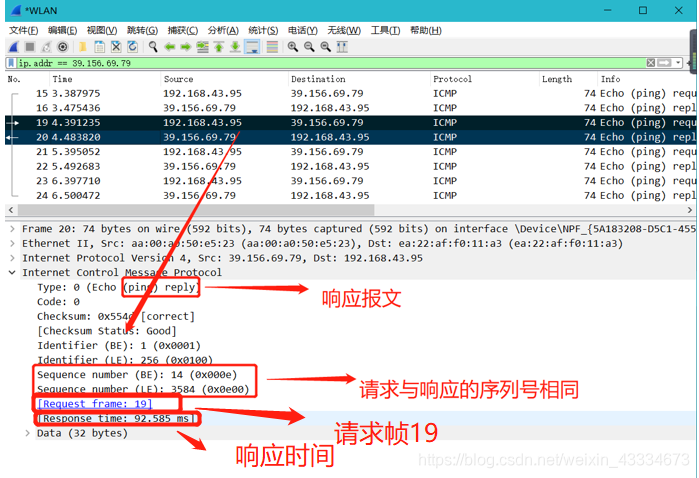
Task: Open display filter history dropdown
Action: pyautogui.click(x=678, y=63)
